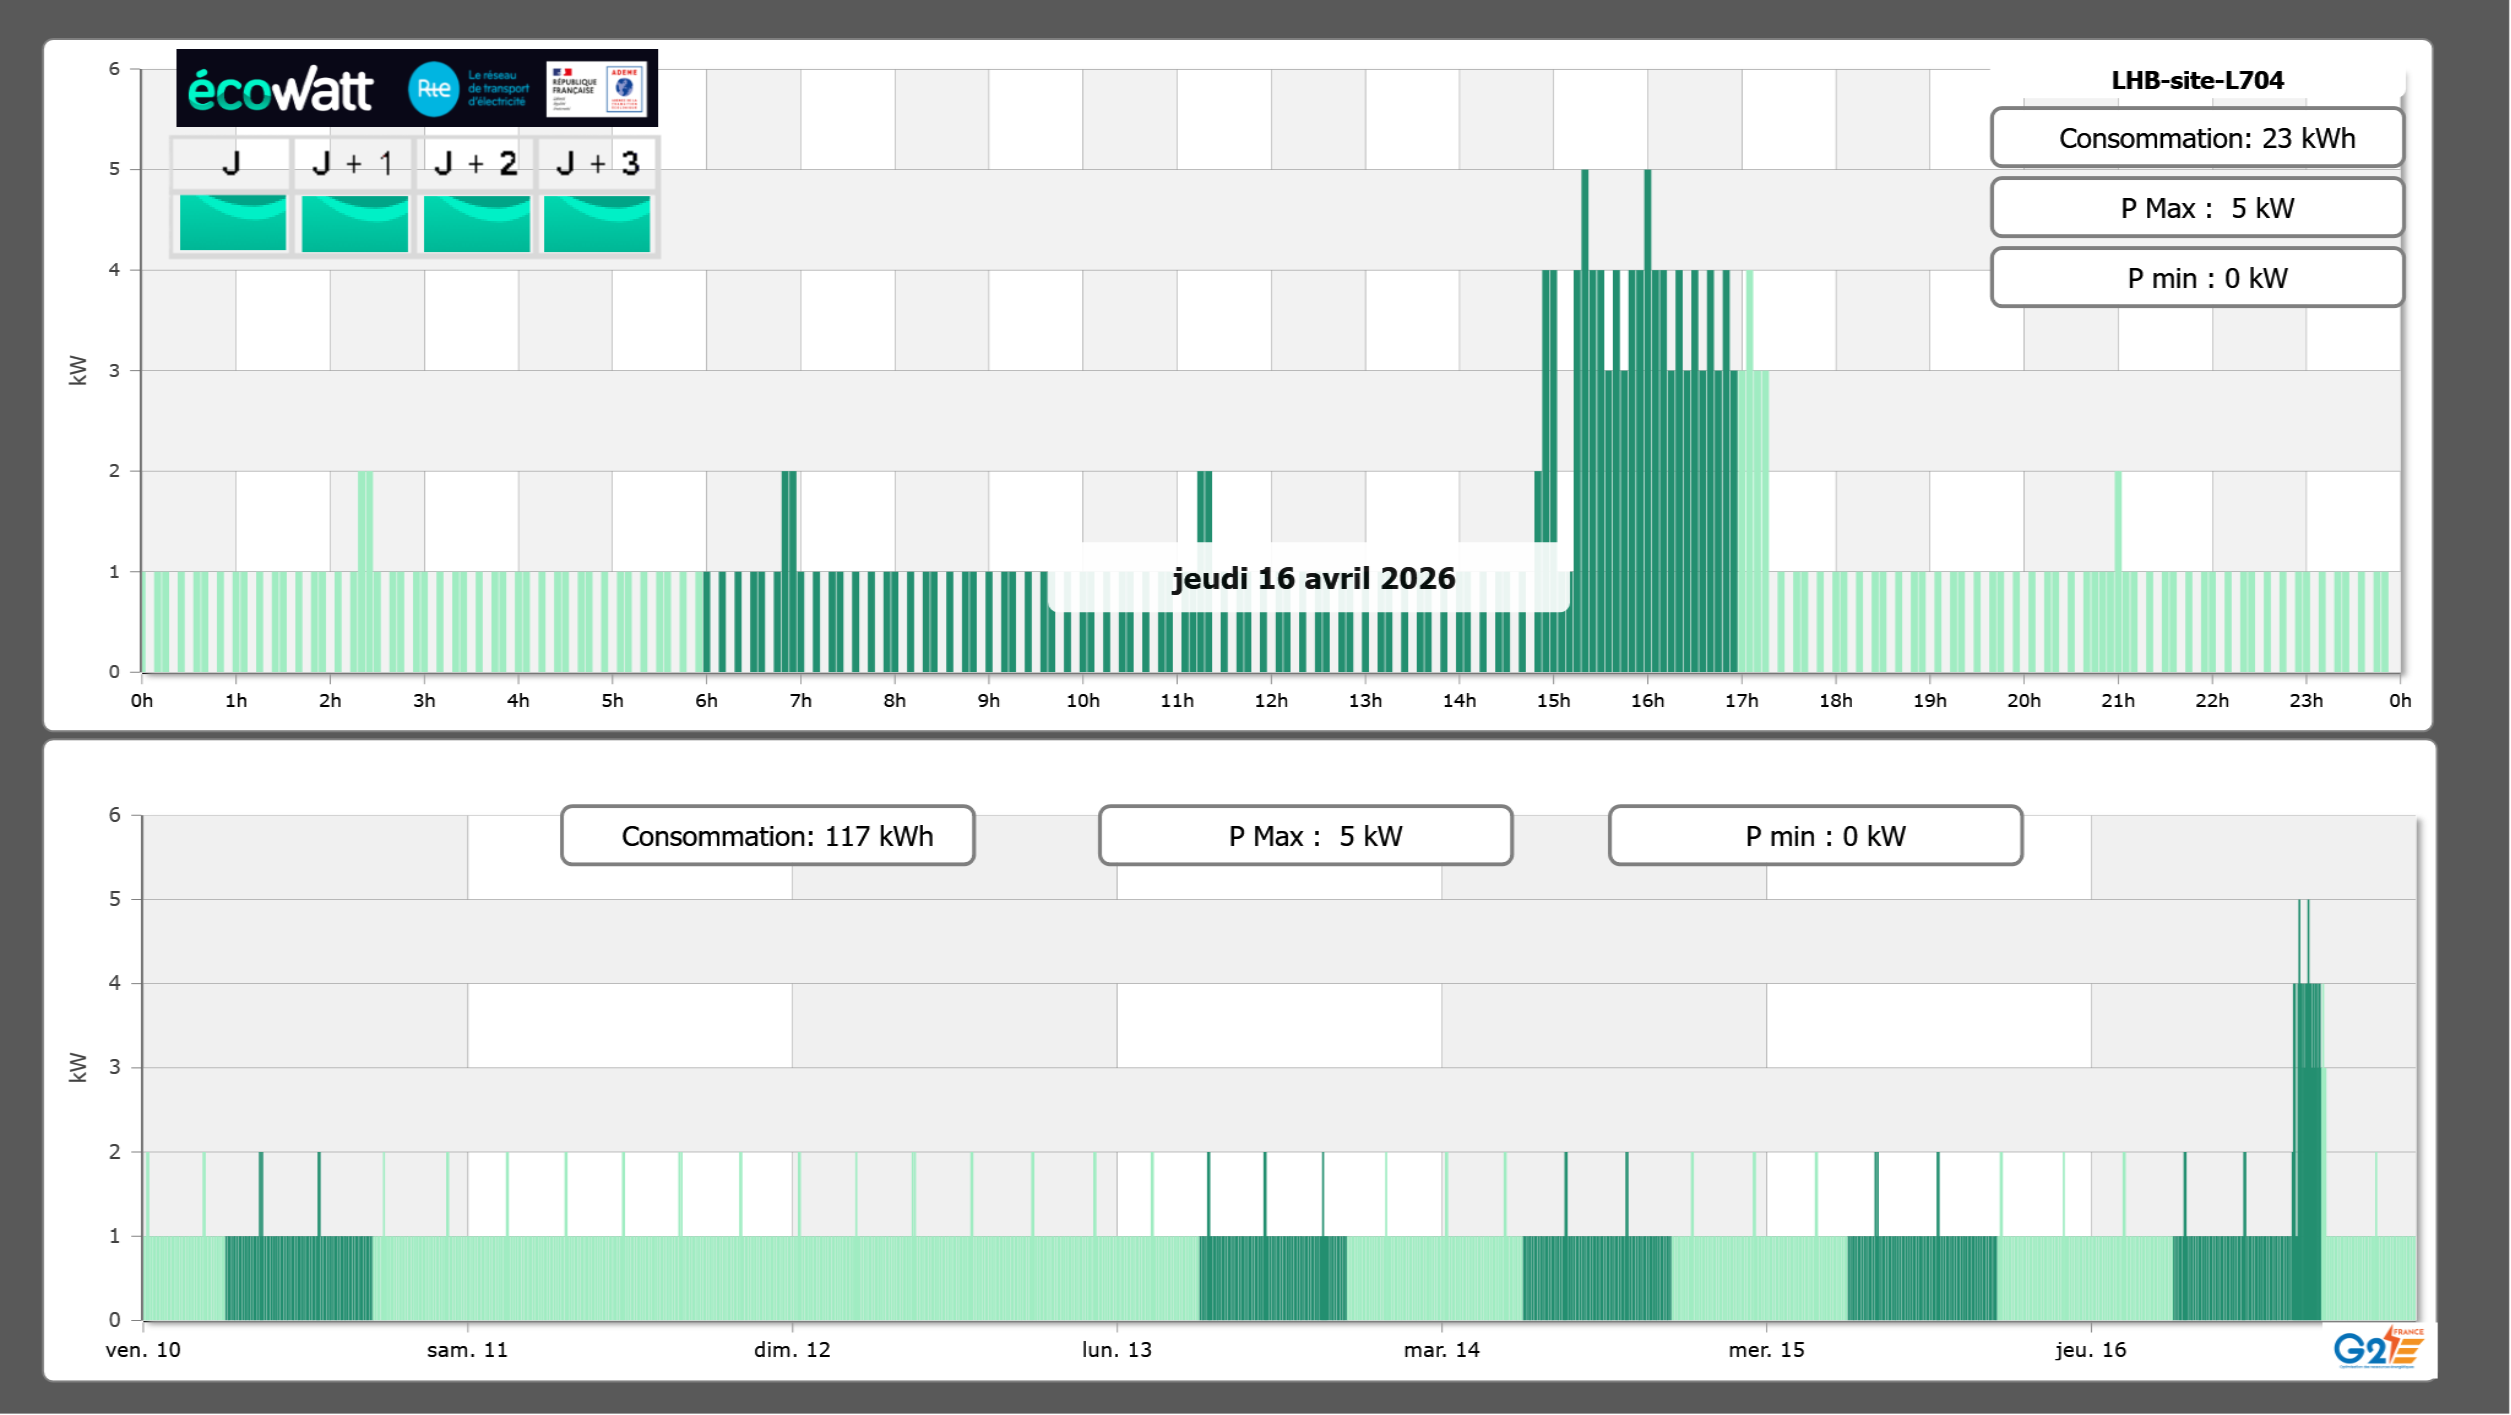2511x1415 pixels.
Task: Click the G2E France logo
Action: 2378,1348
